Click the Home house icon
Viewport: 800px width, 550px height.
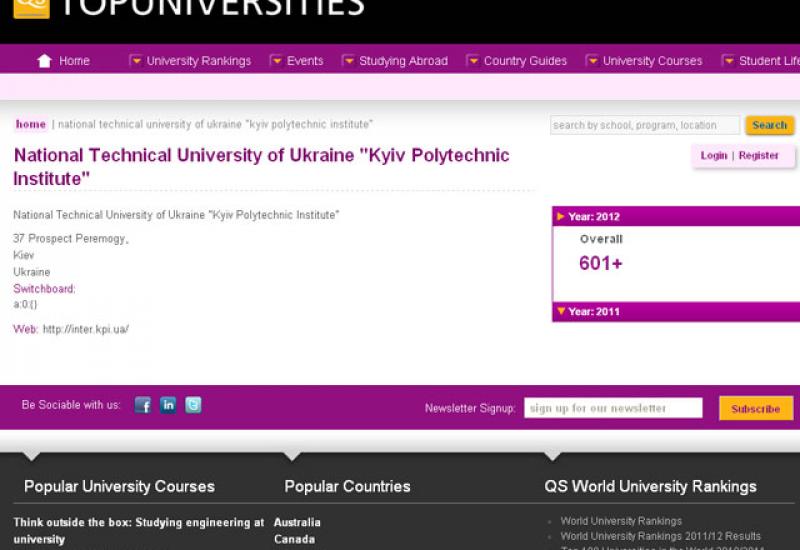(44, 61)
